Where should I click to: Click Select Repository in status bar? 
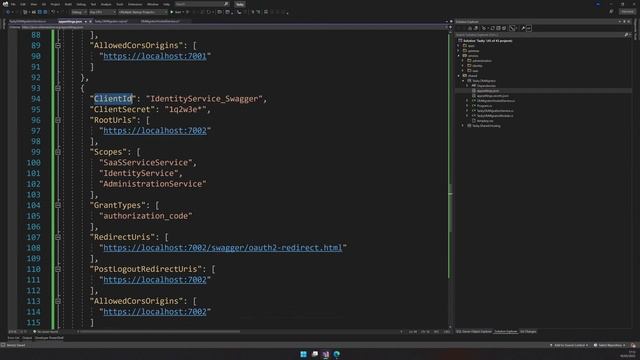pos(610,345)
